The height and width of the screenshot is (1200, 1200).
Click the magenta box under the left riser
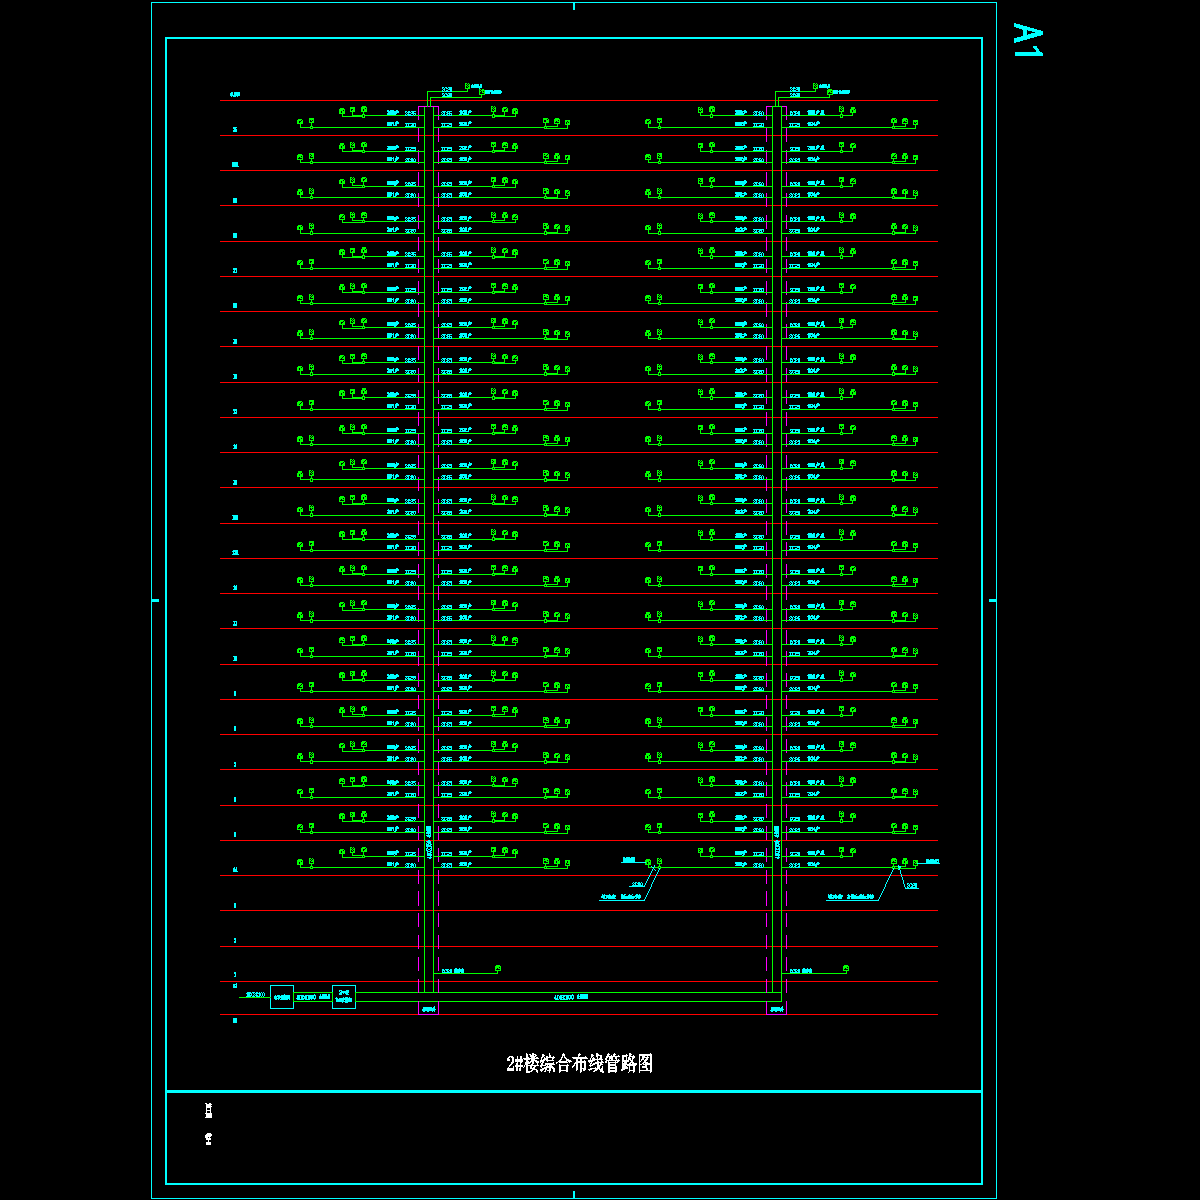tap(428, 1009)
